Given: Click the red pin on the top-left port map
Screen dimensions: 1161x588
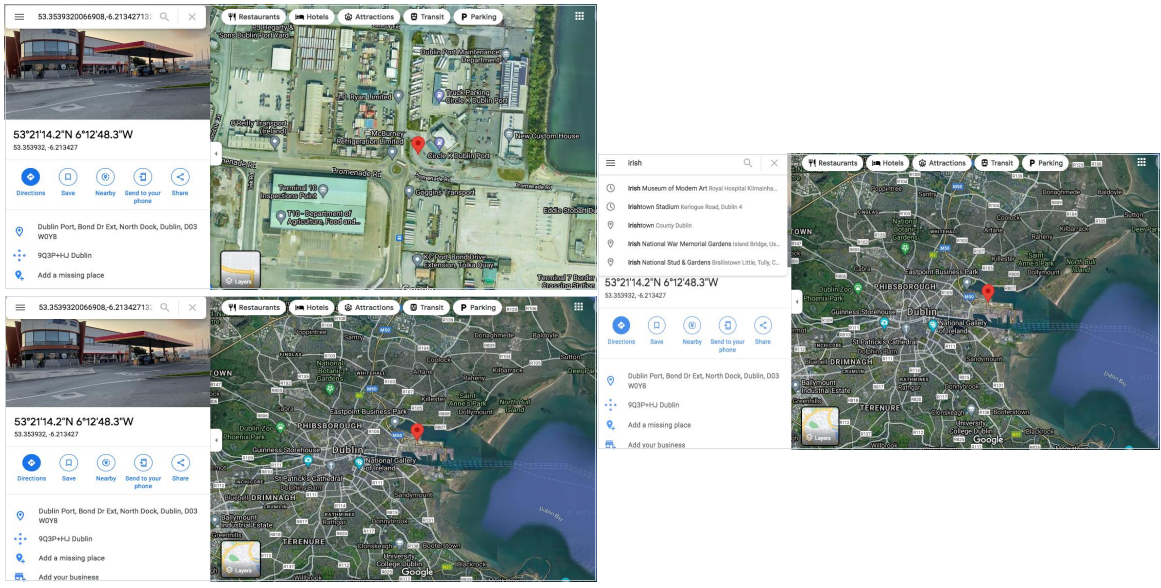Looking at the screenshot, I should pyautogui.click(x=418, y=145).
